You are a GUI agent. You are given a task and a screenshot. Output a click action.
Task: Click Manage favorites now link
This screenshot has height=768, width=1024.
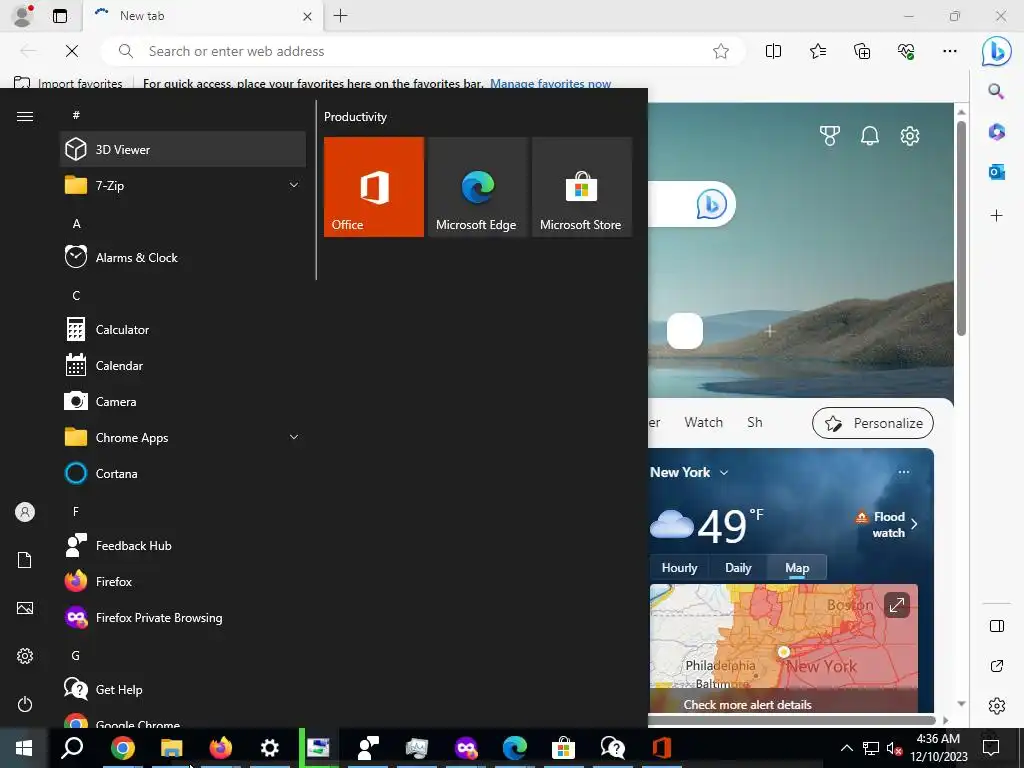tap(551, 83)
